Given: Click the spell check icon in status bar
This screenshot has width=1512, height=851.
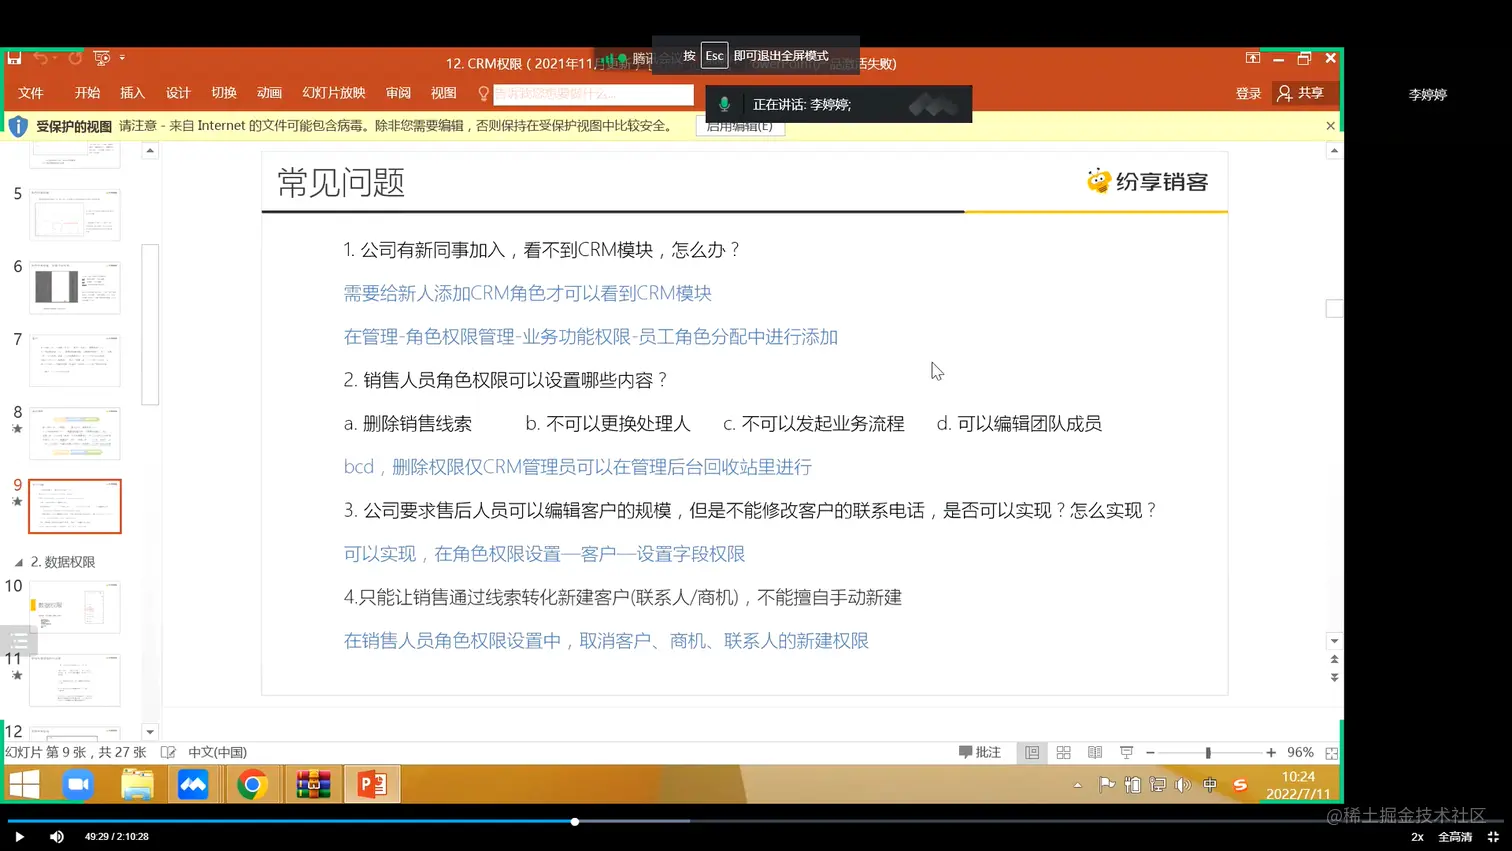Looking at the screenshot, I should tap(168, 752).
